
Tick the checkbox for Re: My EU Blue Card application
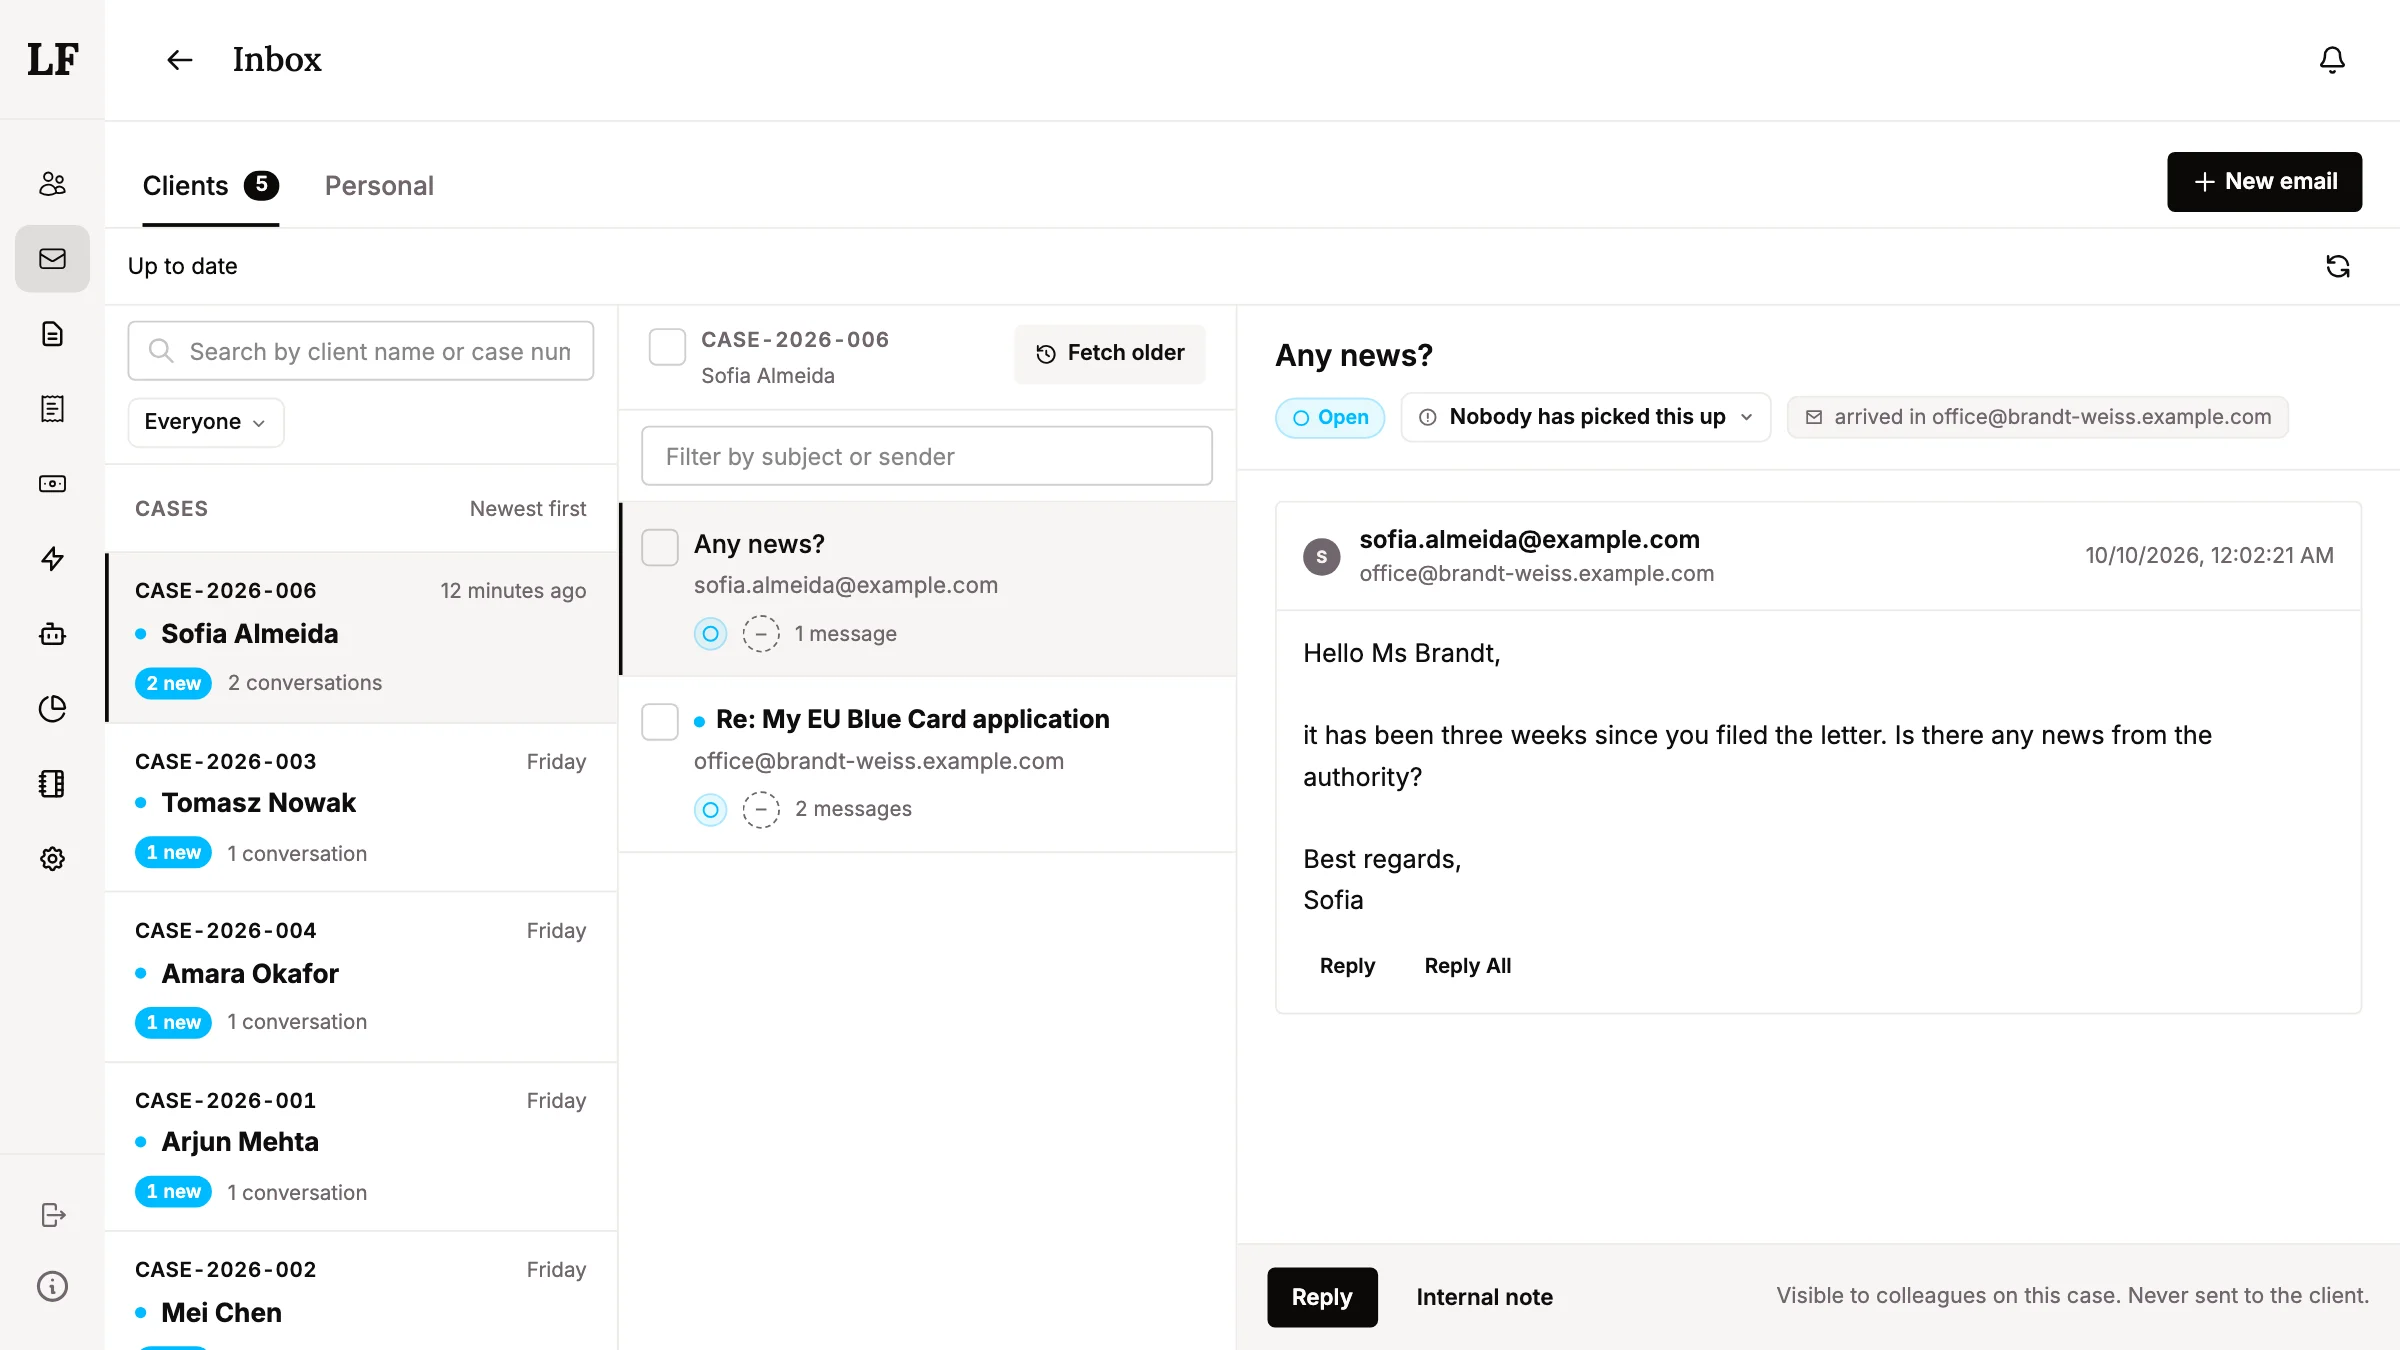[x=660, y=722]
